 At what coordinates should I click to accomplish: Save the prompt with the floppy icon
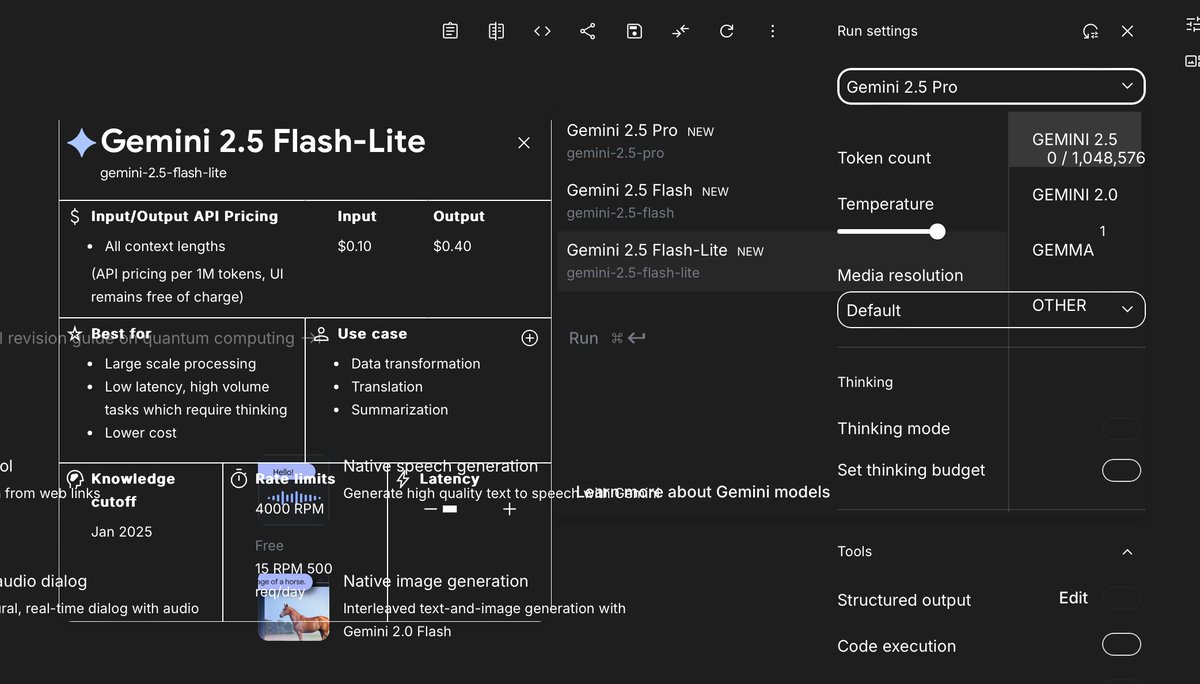tap(634, 31)
